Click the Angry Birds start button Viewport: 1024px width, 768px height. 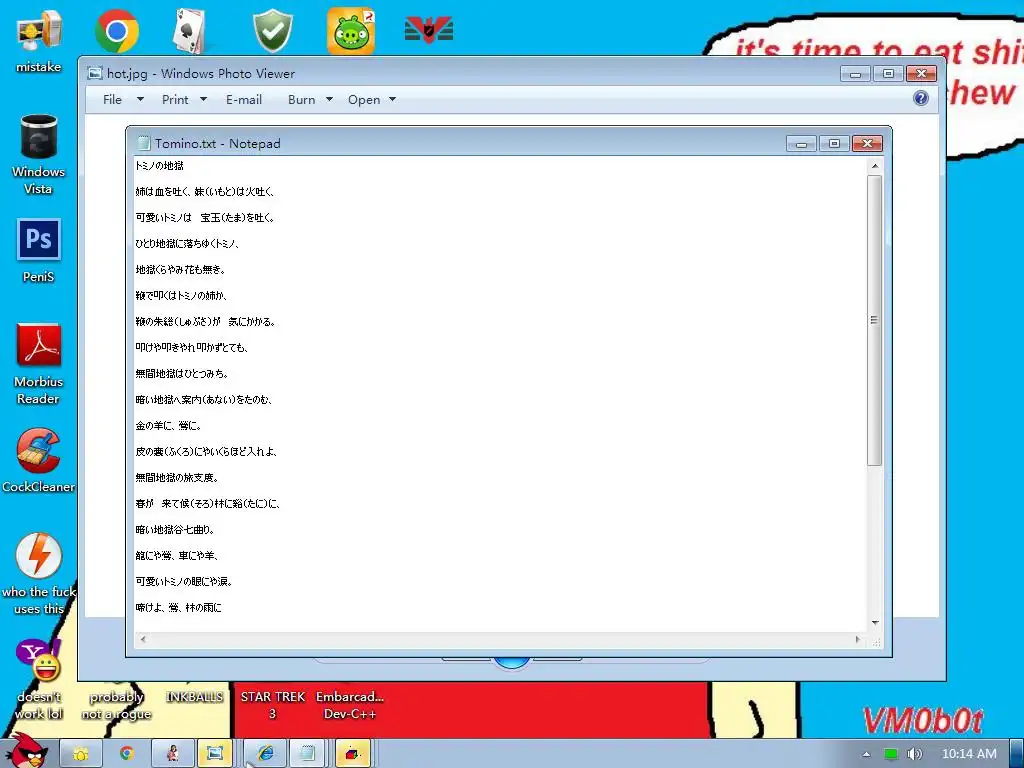(x=26, y=751)
